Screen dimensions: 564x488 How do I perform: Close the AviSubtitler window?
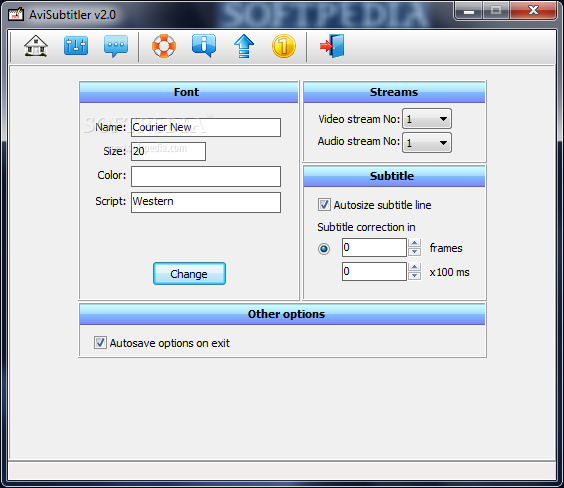[533, 10]
